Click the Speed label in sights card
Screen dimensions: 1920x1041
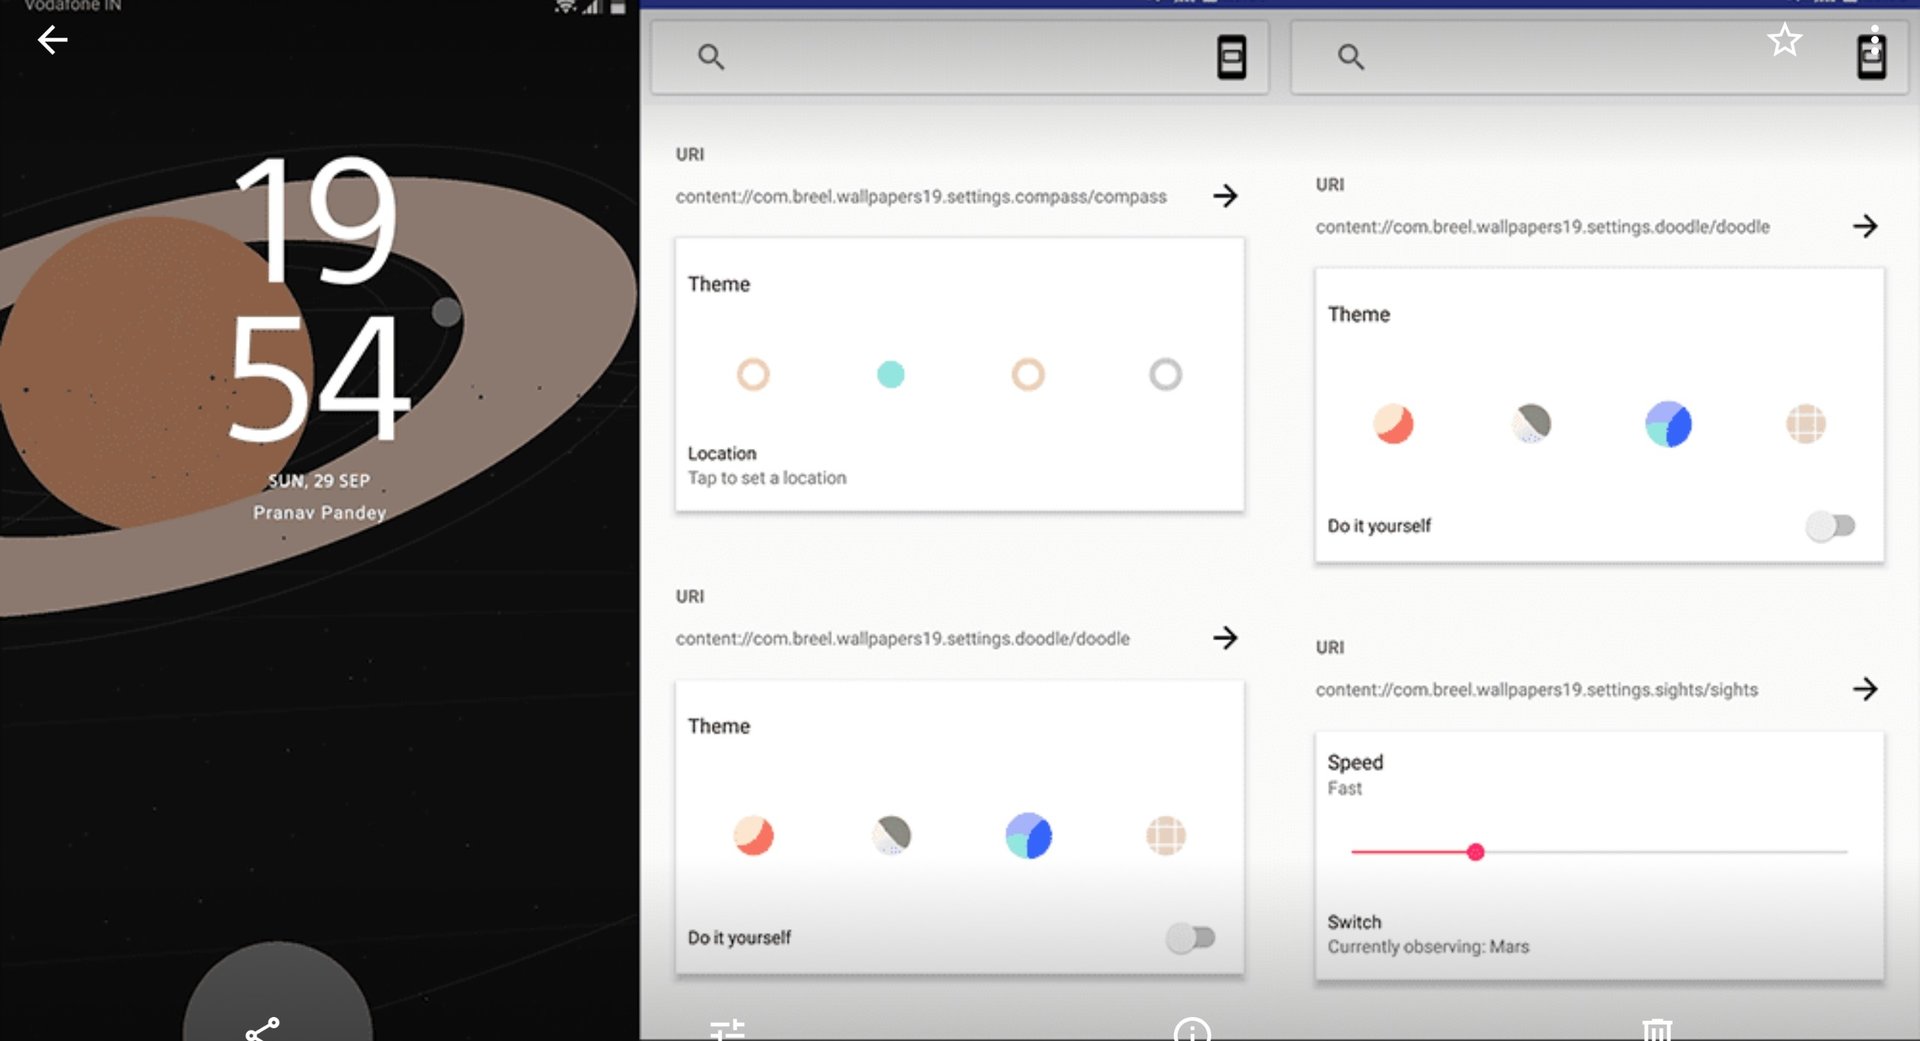(1355, 762)
